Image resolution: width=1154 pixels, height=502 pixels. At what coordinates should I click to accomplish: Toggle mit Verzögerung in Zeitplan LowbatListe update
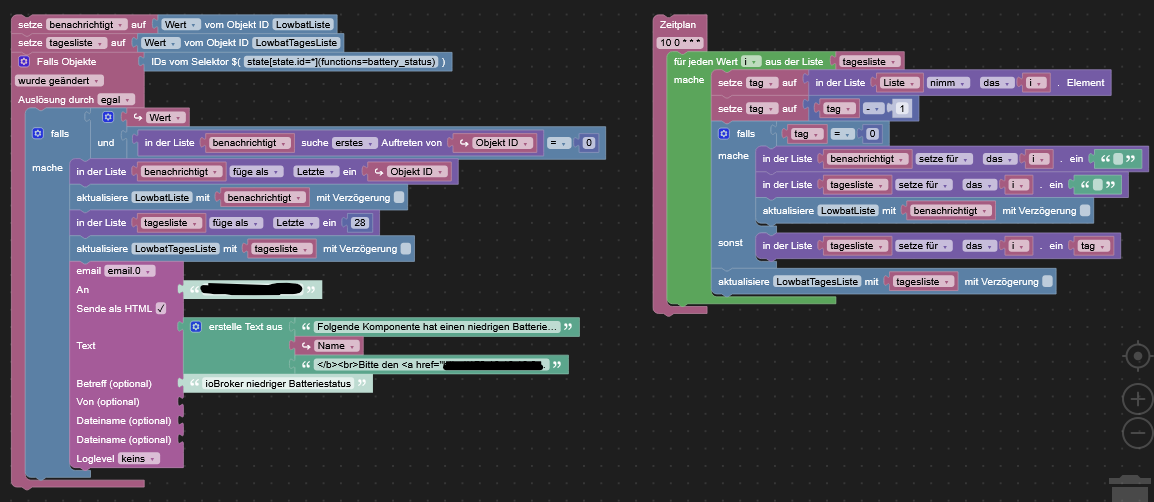pyautogui.click(x=1085, y=211)
